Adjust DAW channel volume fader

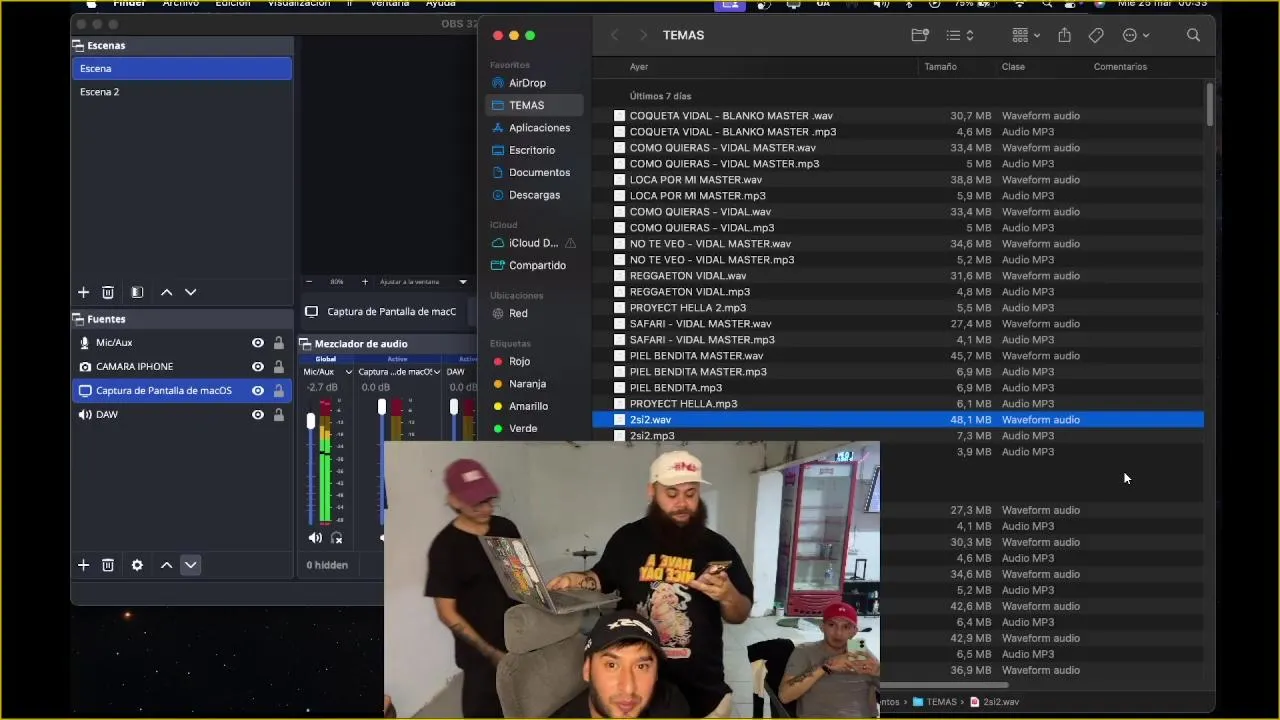454,407
